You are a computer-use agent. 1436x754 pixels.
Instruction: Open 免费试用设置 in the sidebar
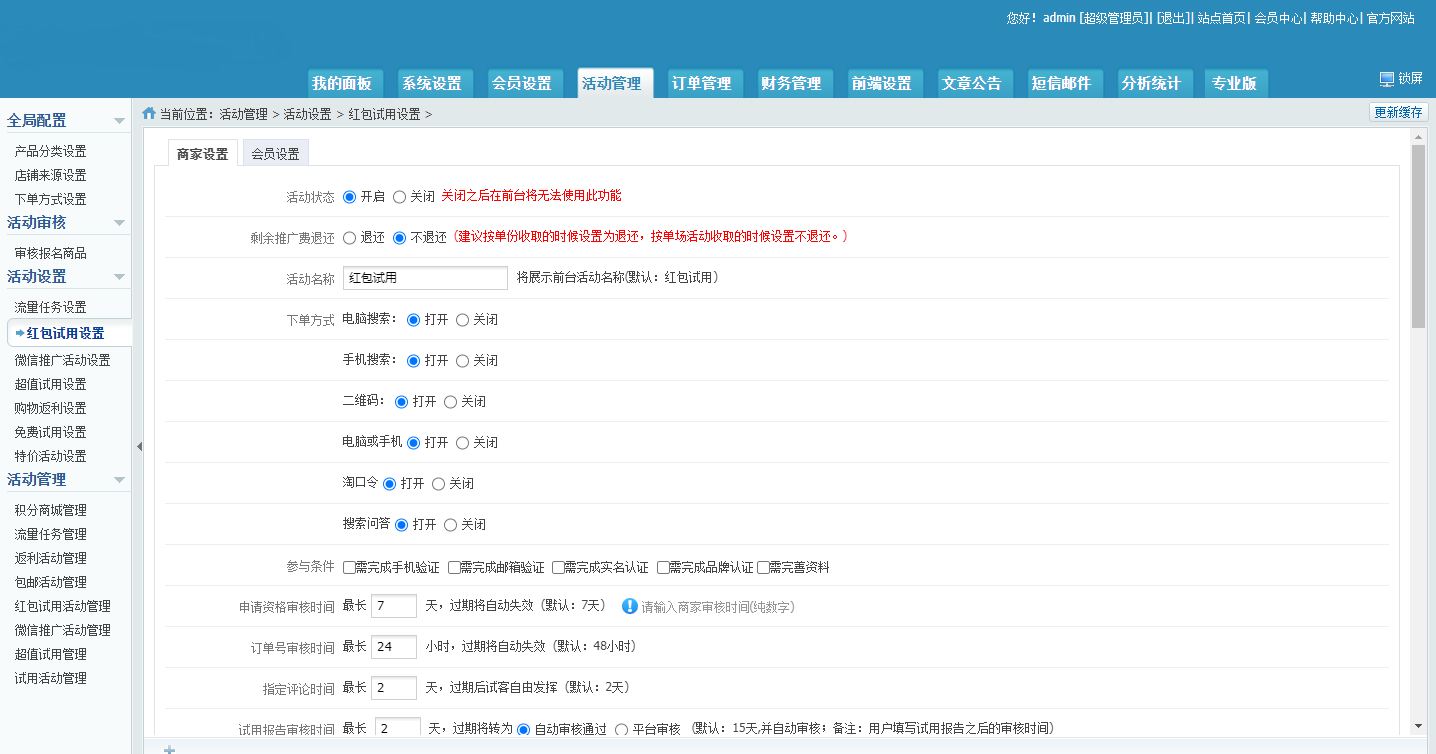[47, 432]
